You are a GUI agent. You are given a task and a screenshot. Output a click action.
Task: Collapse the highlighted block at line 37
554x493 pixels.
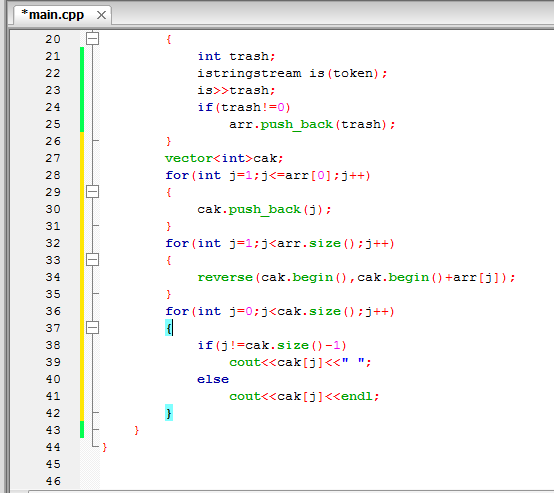93,328
